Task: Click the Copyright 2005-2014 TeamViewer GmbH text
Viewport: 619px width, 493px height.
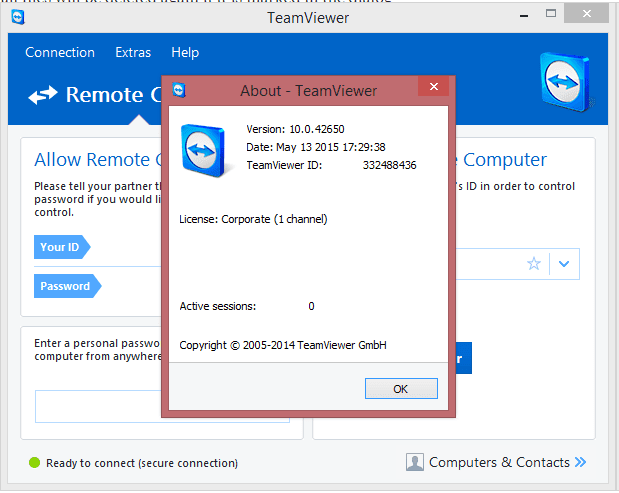Action: 283,345
